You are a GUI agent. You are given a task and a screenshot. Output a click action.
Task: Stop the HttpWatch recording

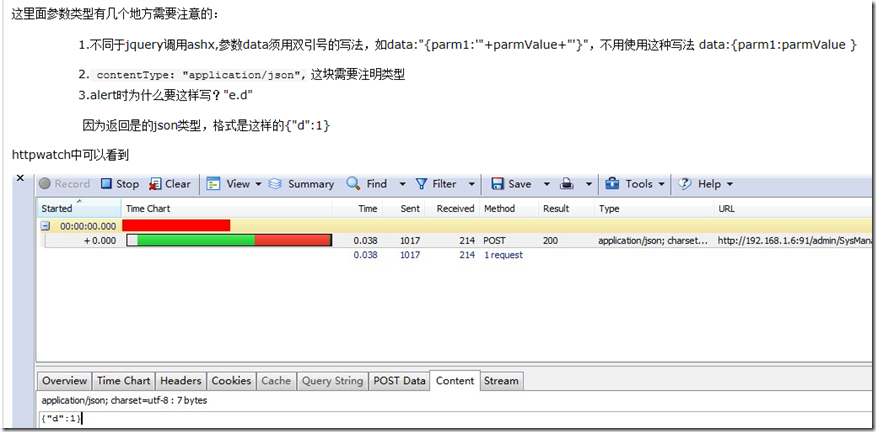click(120, 184)
